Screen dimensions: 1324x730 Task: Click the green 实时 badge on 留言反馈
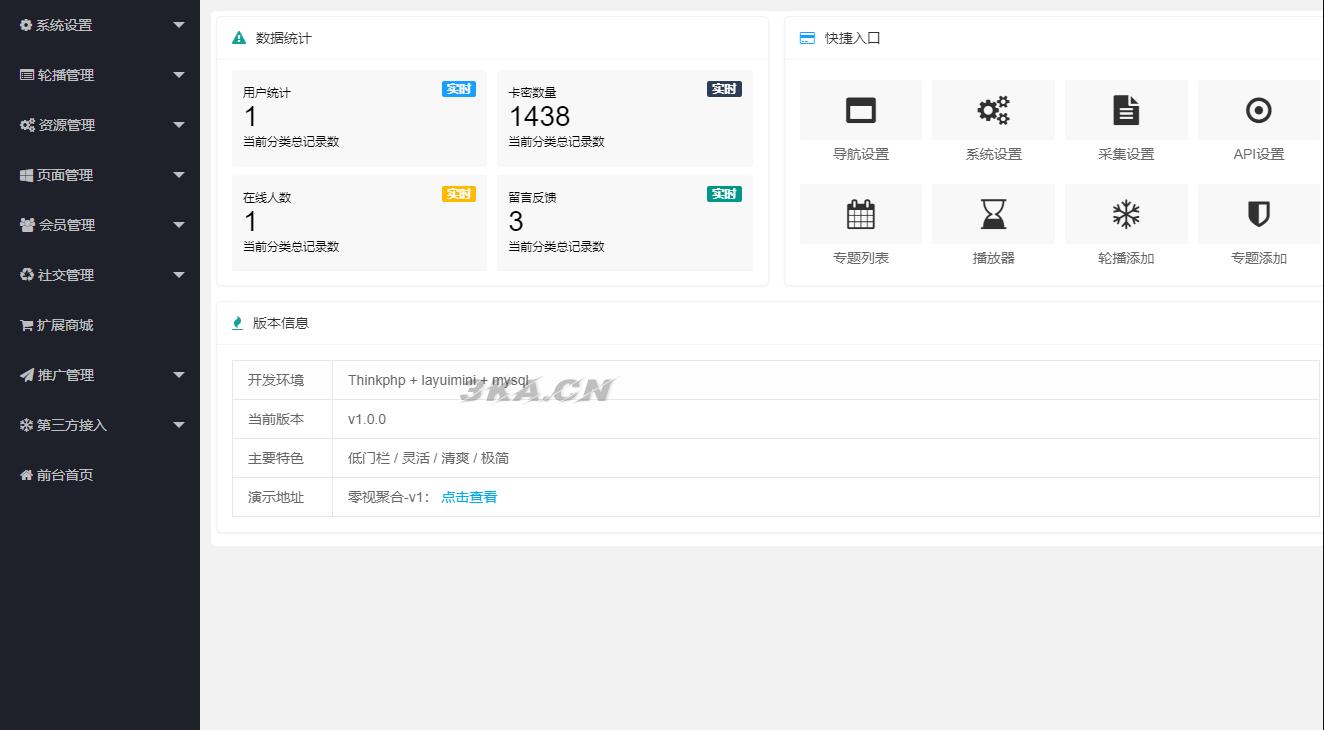pos(724,194)
